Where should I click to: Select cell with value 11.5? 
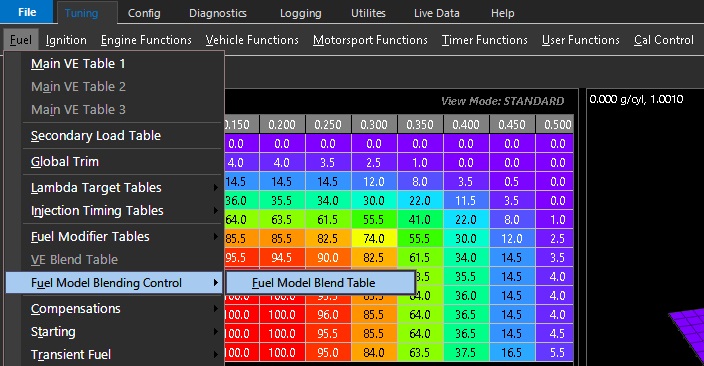[x=466, y=201]
